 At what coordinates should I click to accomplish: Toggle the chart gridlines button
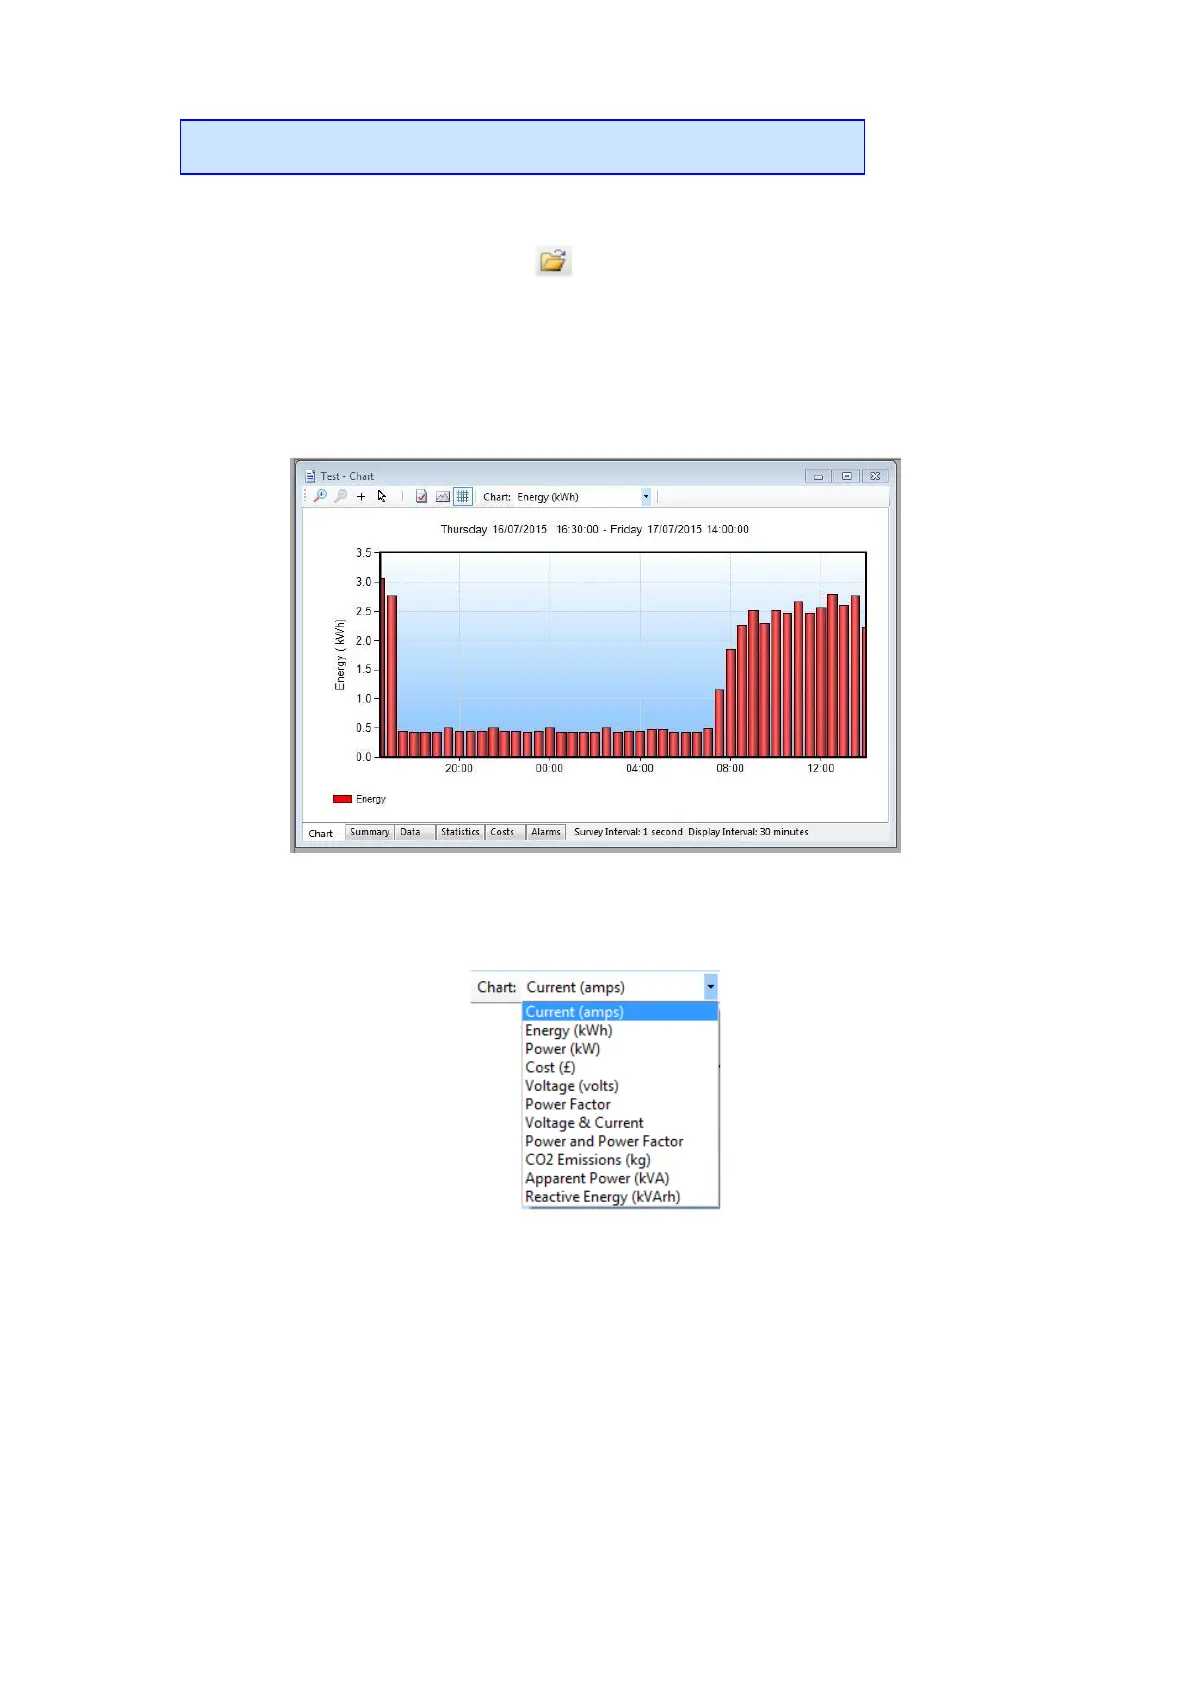coord(463,496)
